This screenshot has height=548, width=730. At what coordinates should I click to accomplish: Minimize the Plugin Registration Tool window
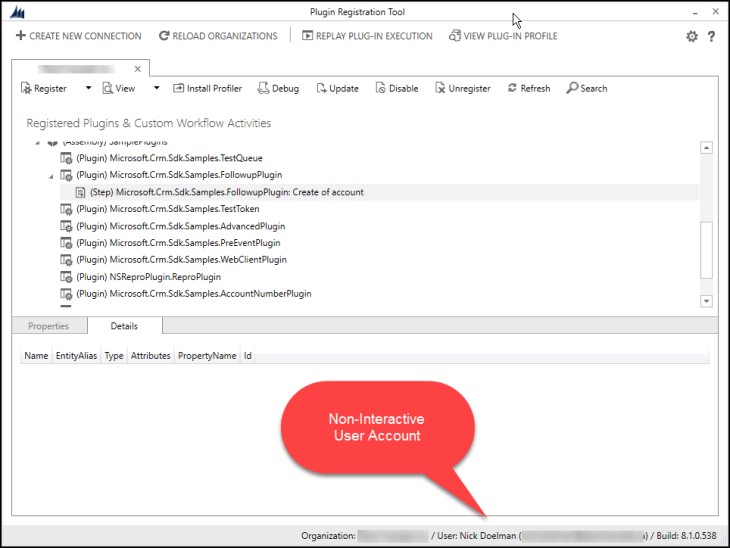click(x=695, y=12)
